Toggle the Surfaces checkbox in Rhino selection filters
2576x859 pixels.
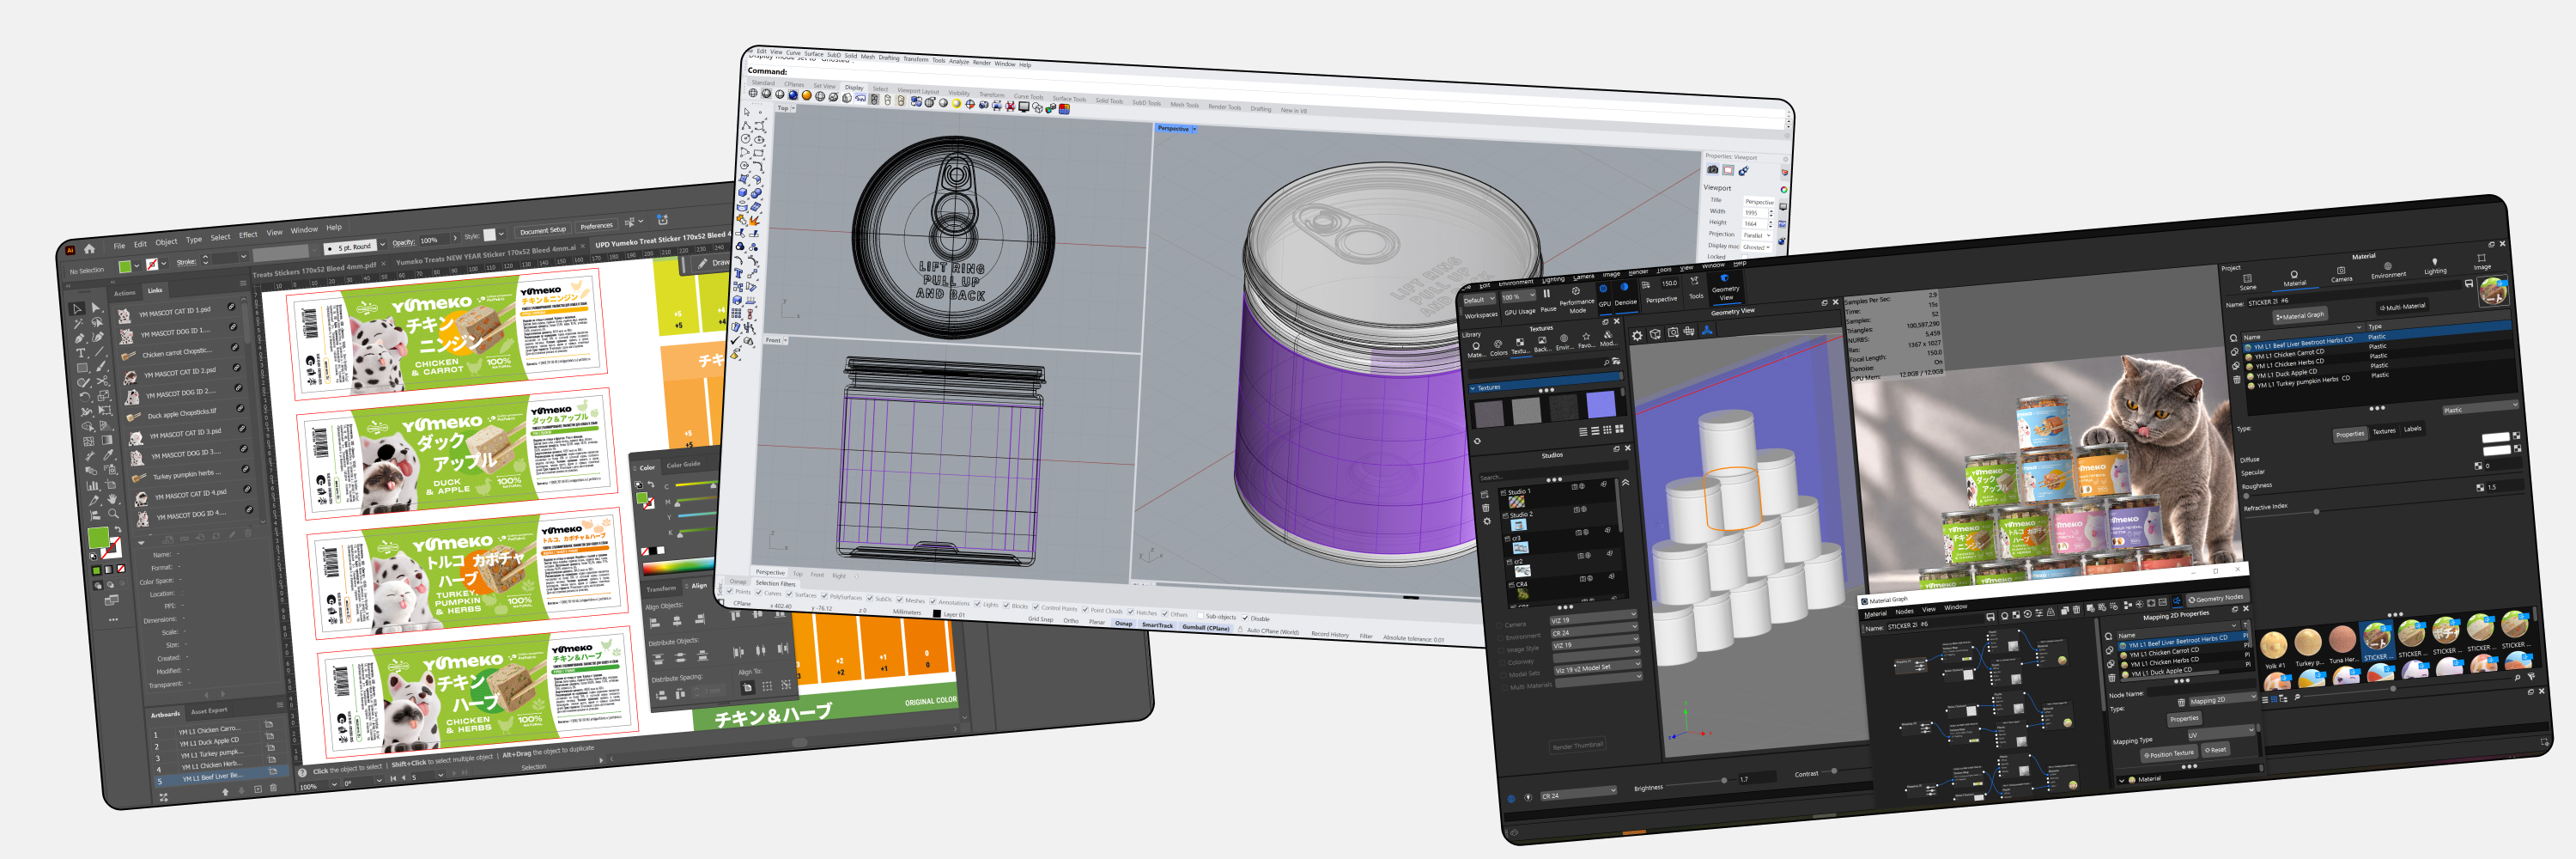[790, 594]
